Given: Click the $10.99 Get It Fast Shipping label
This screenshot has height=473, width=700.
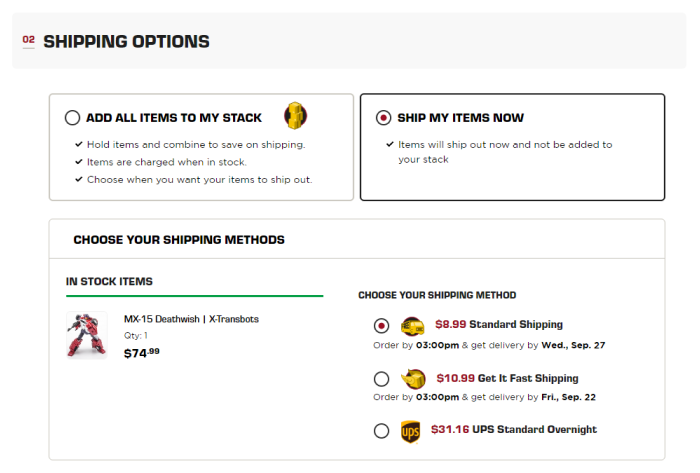Looking at the screenshot, I should (x=507, y=379).
